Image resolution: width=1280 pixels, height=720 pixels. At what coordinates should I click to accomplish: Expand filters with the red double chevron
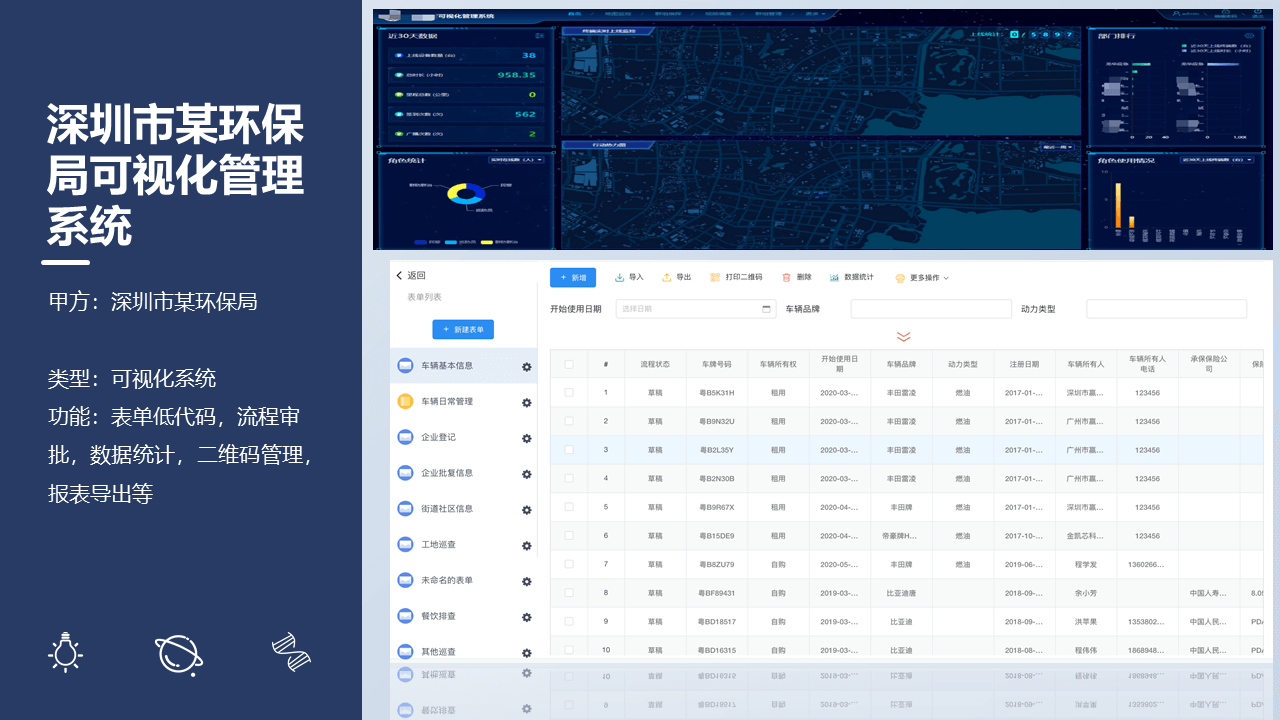904,337
